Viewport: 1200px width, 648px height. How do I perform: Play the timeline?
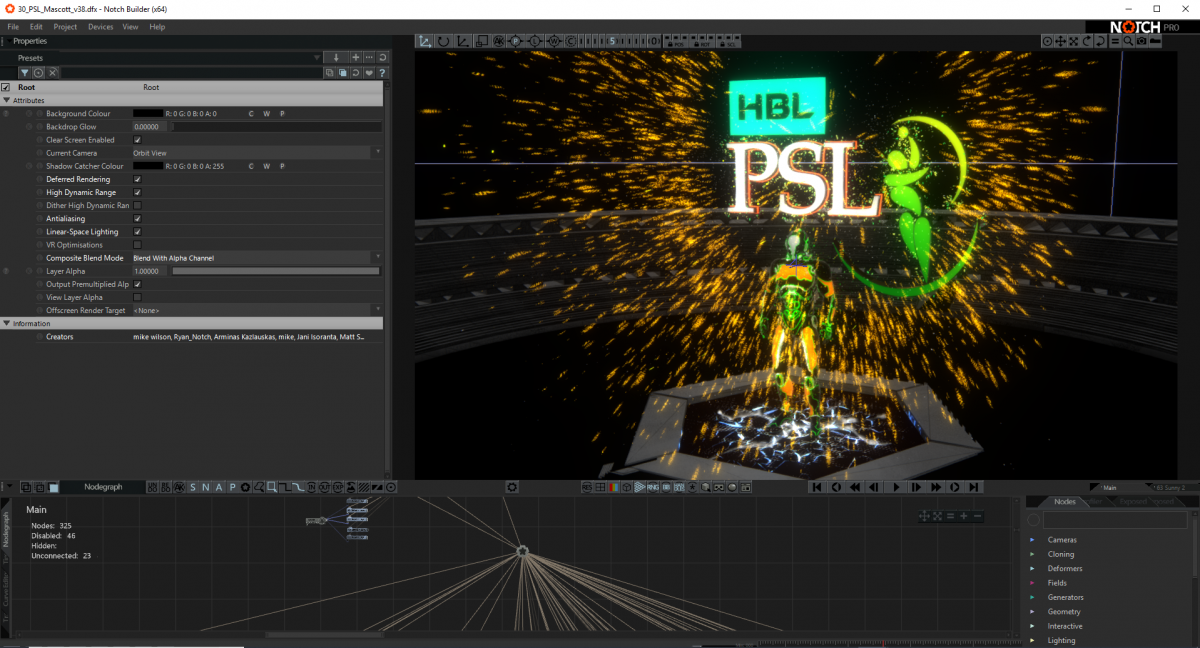[897, 487]
